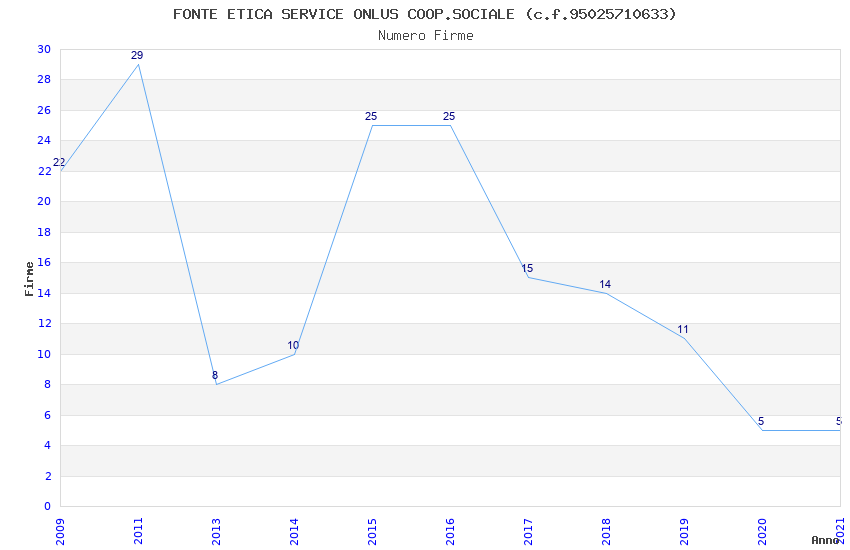Click the y-axis tick value 2

[48, 476]
